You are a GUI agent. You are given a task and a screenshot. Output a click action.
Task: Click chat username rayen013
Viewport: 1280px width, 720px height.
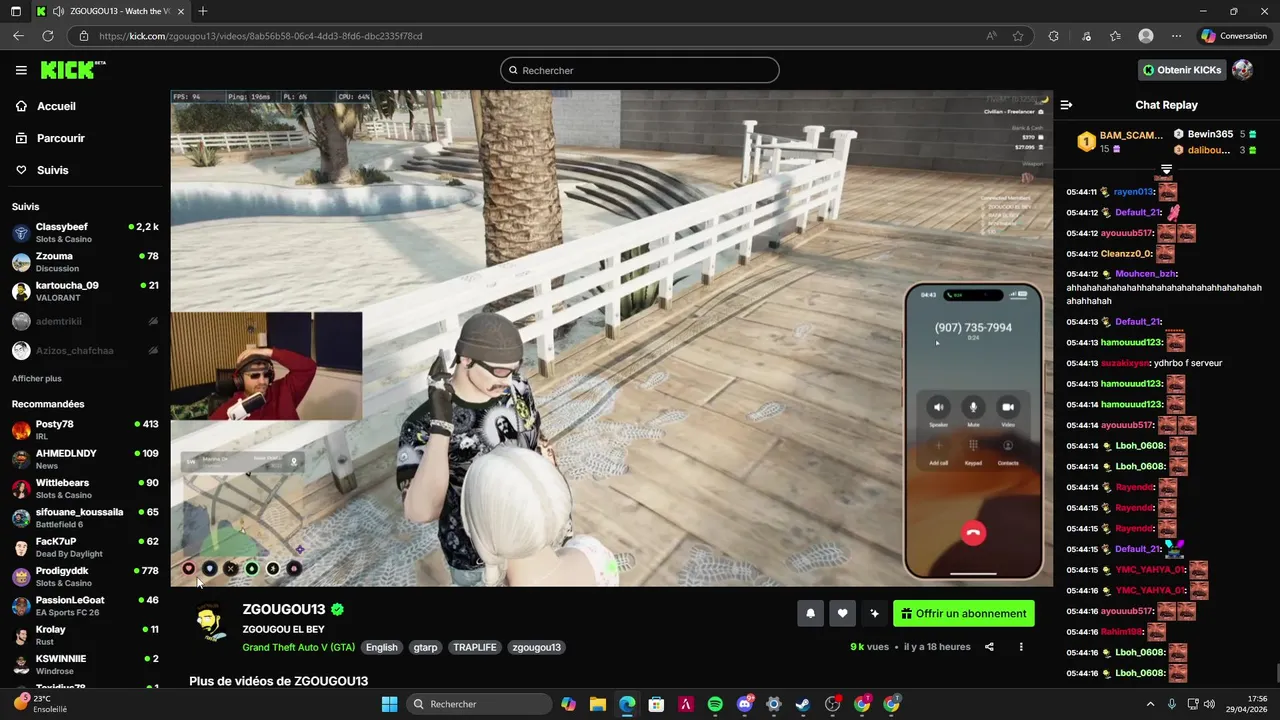click(x=1134, y=192)
